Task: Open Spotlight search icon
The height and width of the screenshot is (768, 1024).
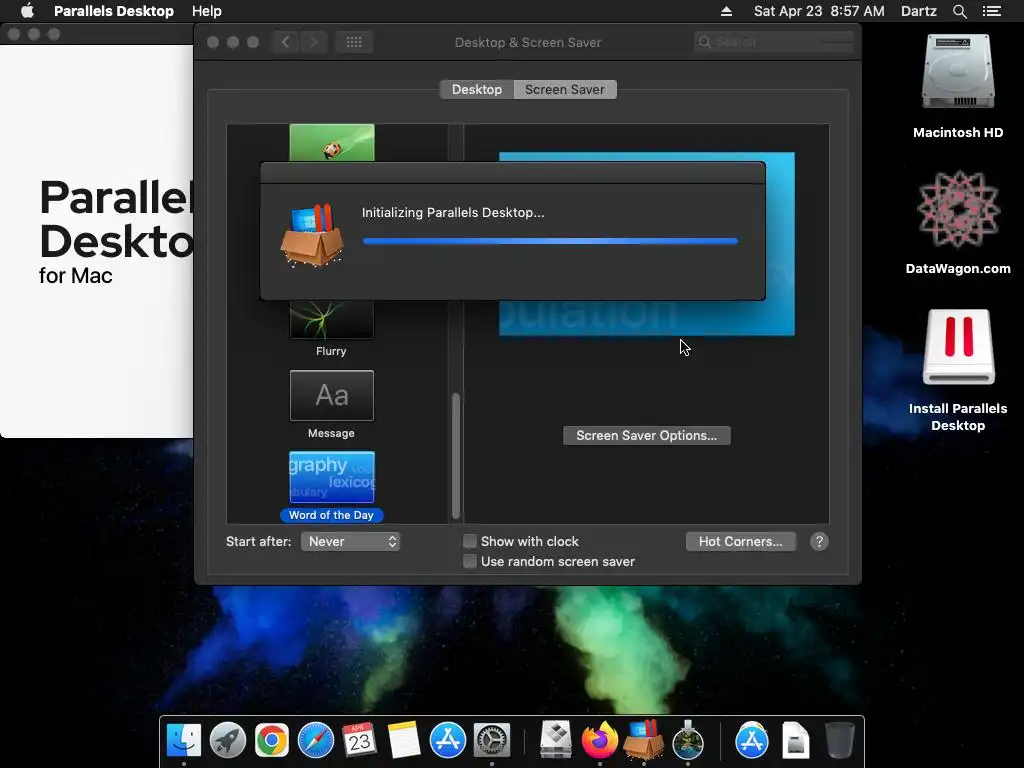Action: [x=959, y=11]
